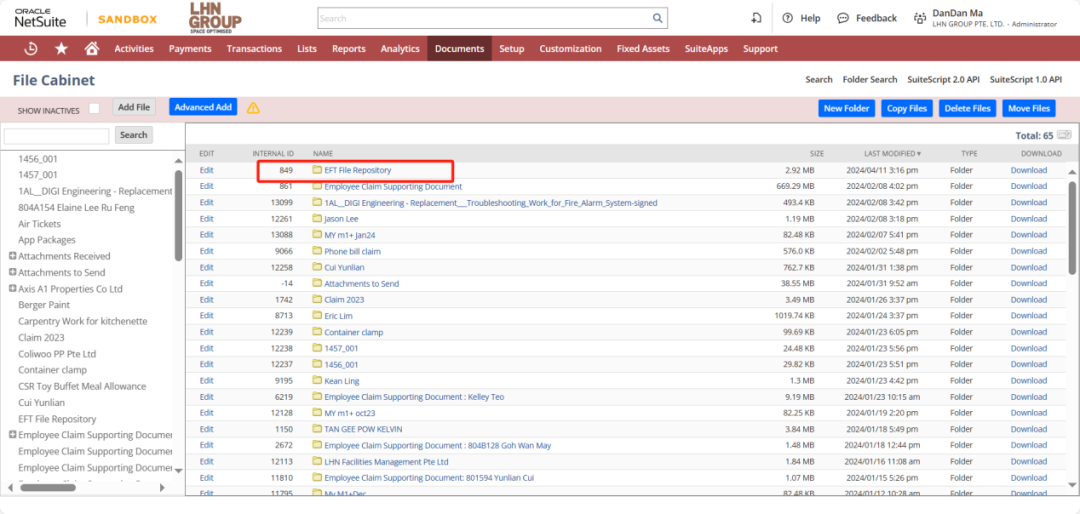The width and height of the screenshot is (1080, 514).
Task: Click the Oracle NetSuite logo
Action: 41,18
